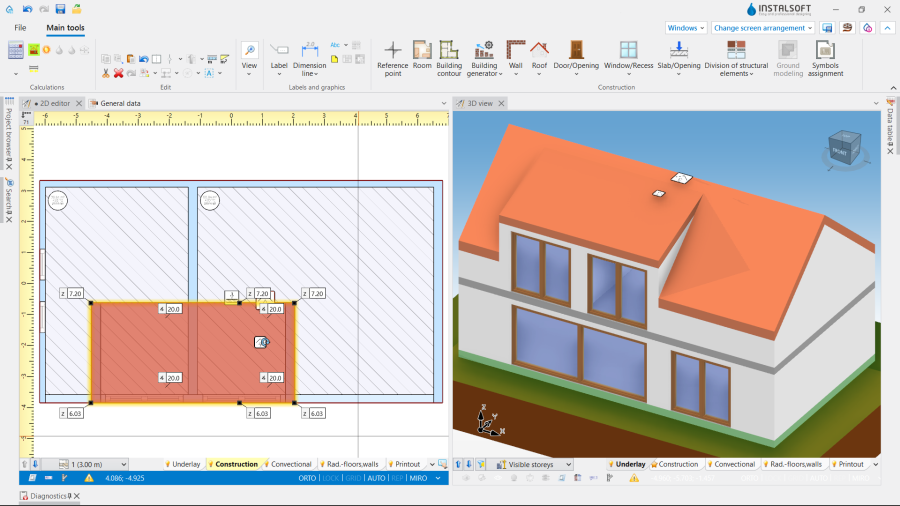Select the Window/Recess tool
Screen dimensions: 900x506
(x=629, y=56)
